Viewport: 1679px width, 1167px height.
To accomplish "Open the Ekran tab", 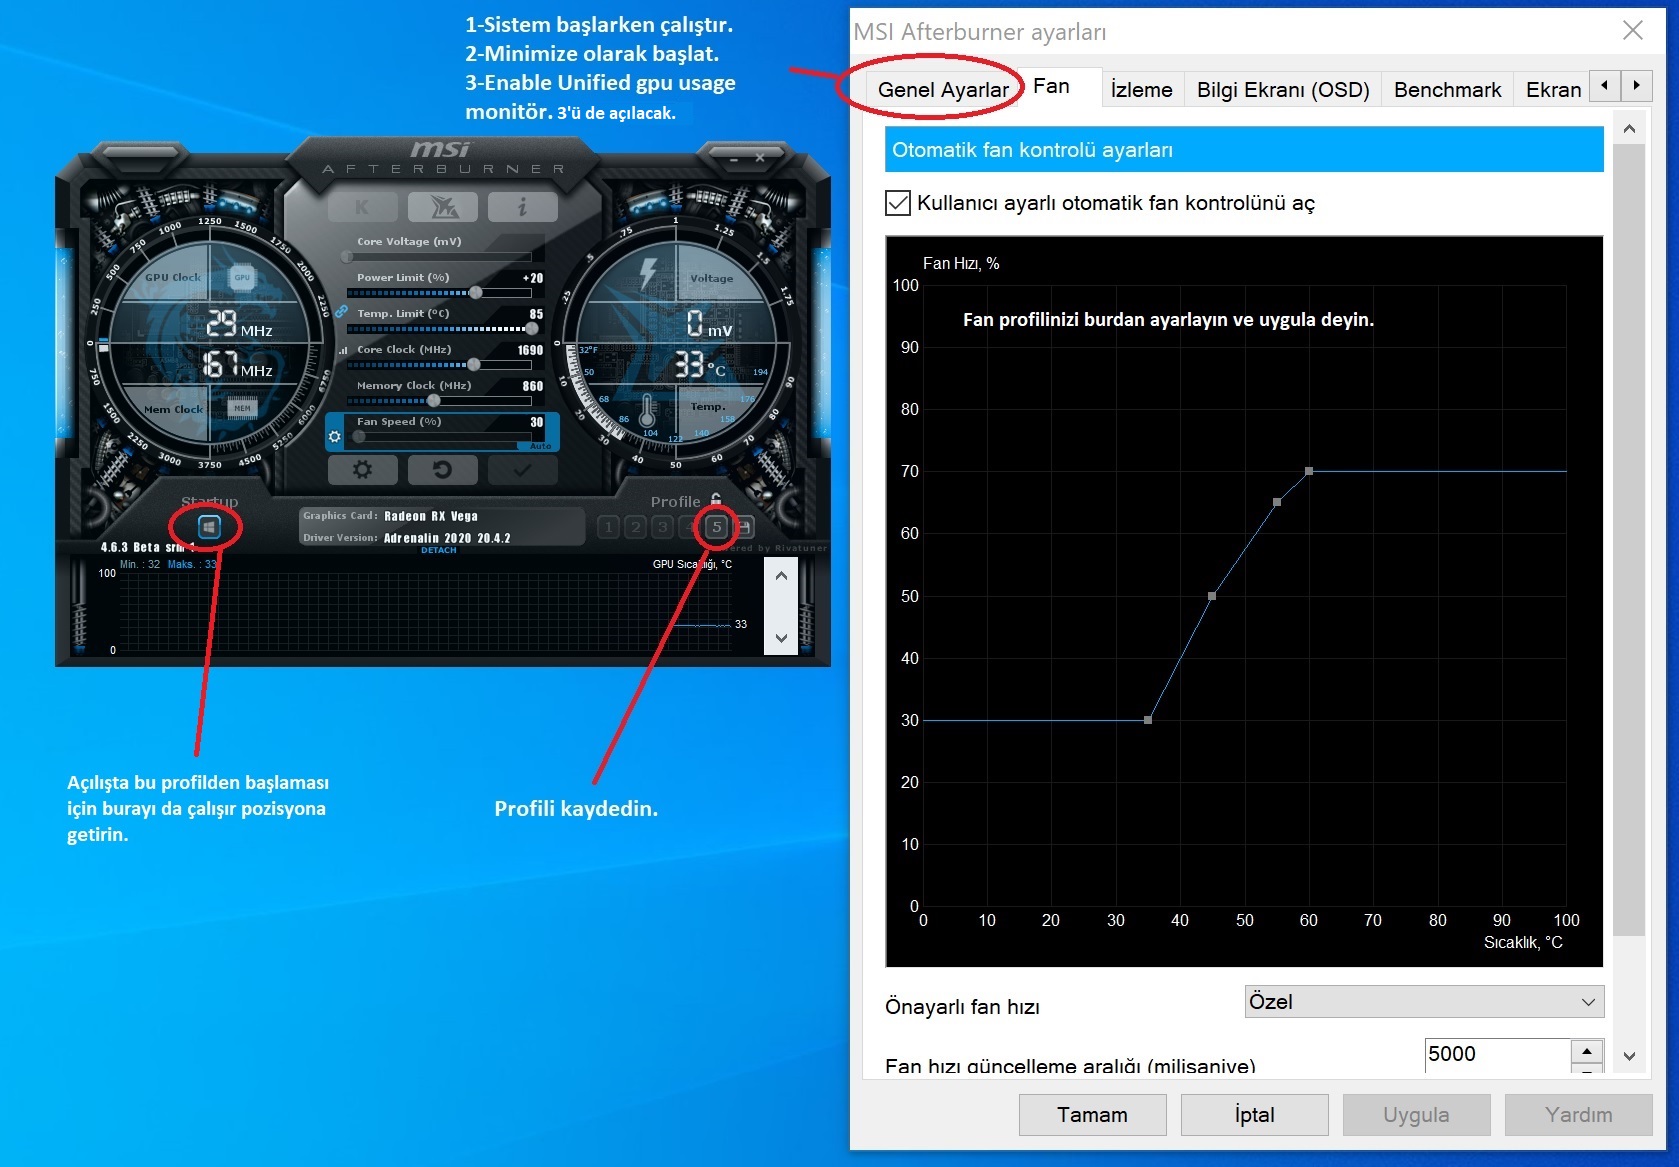I will 1553,90.
